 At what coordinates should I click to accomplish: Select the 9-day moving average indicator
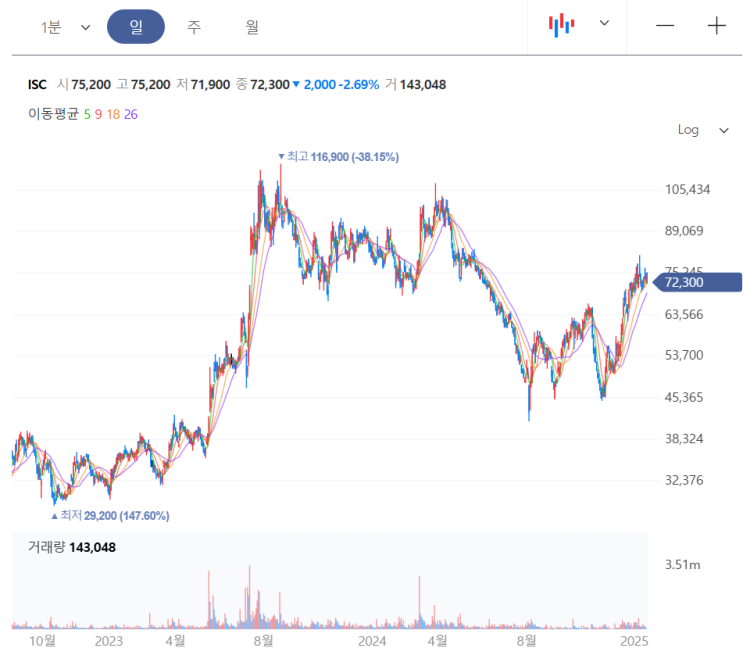pos(98,114)
